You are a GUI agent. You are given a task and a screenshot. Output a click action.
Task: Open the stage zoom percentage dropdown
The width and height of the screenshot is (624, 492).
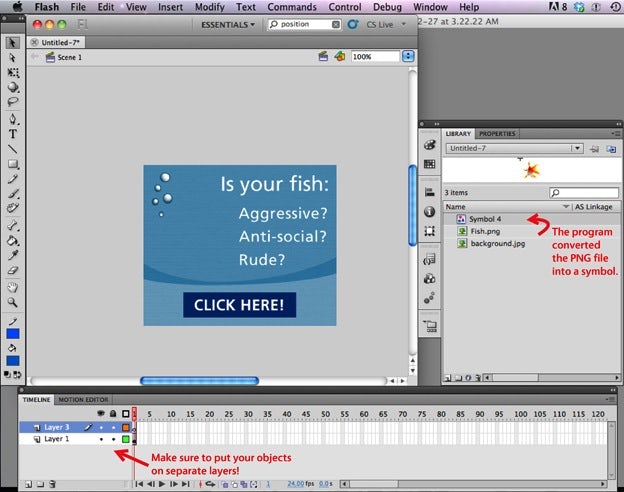click(x=408, y=57)
